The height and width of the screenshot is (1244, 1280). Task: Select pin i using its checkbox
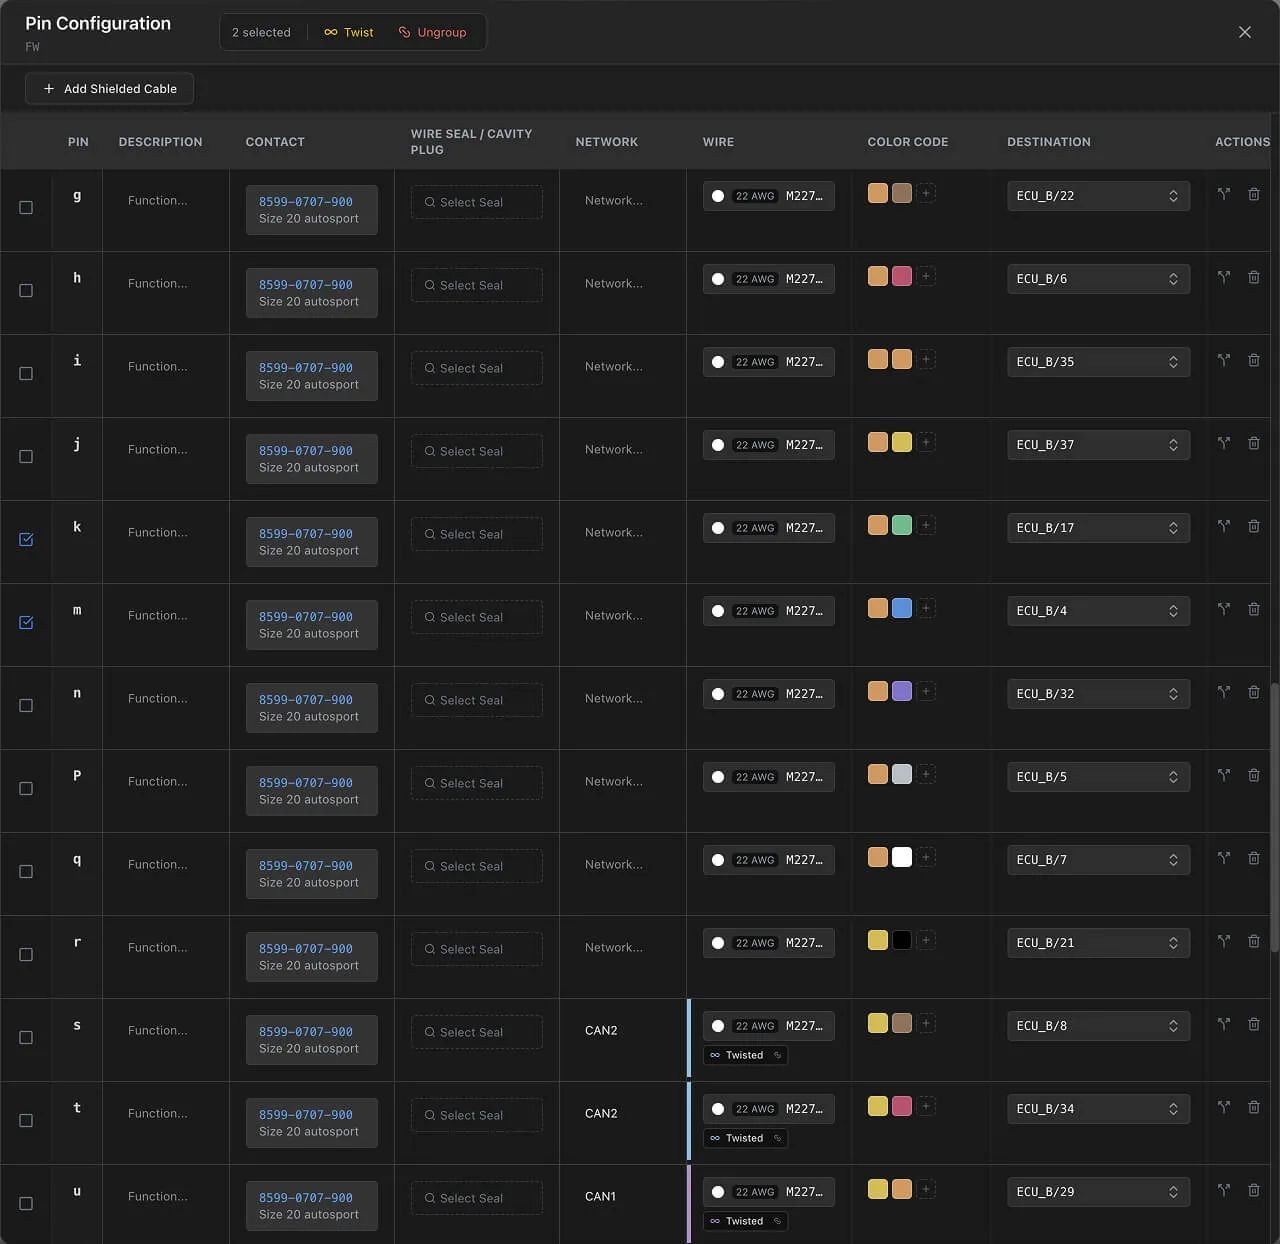tap(26, 374)
